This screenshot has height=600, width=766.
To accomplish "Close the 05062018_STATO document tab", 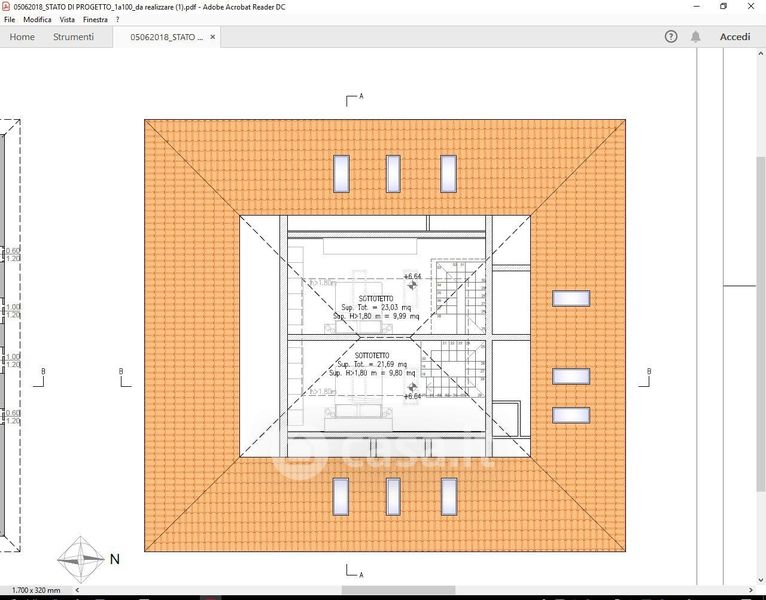I will pos(211,38).
